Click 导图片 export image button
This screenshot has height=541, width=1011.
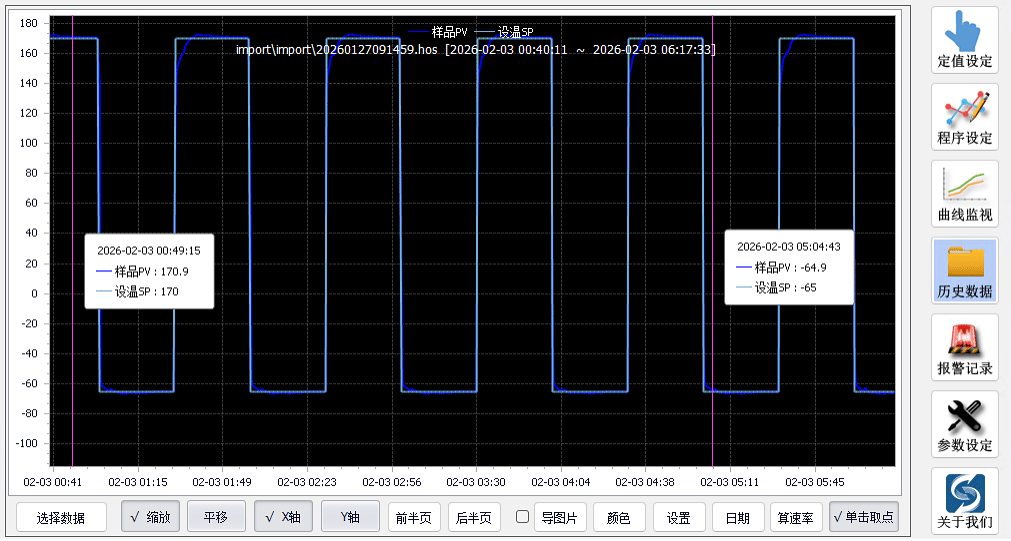560,518
